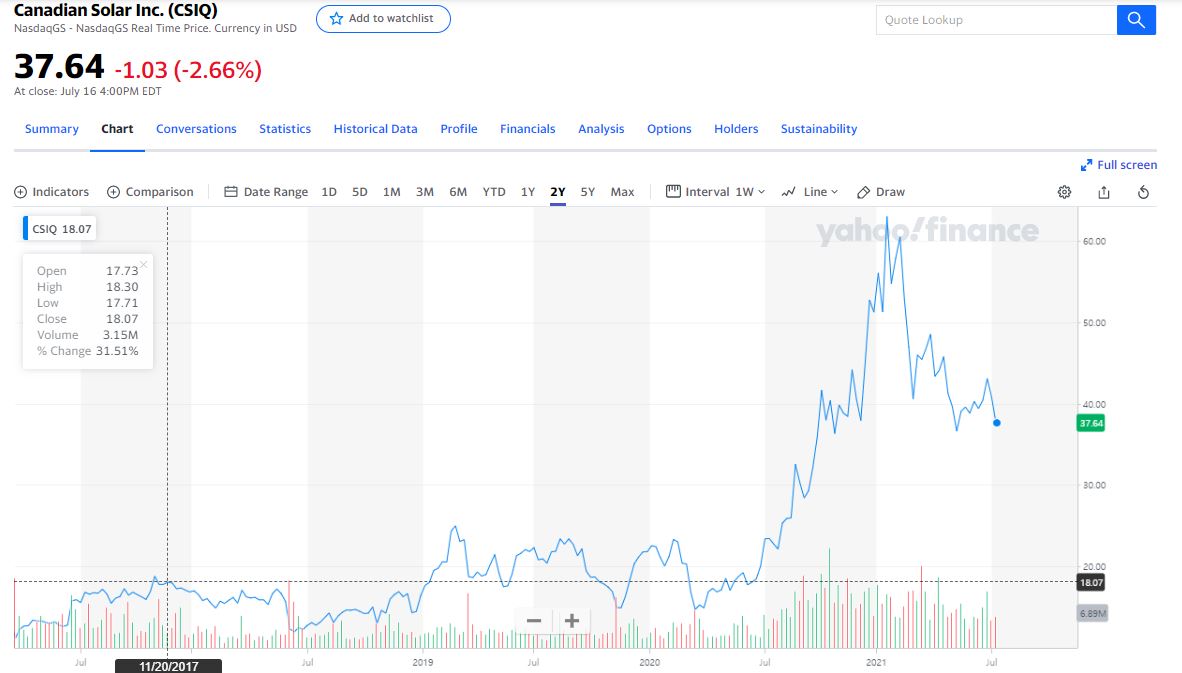Open the Chart tab
The width and height of the screenshot is (1182, 673).
click(x=117, y=129)
